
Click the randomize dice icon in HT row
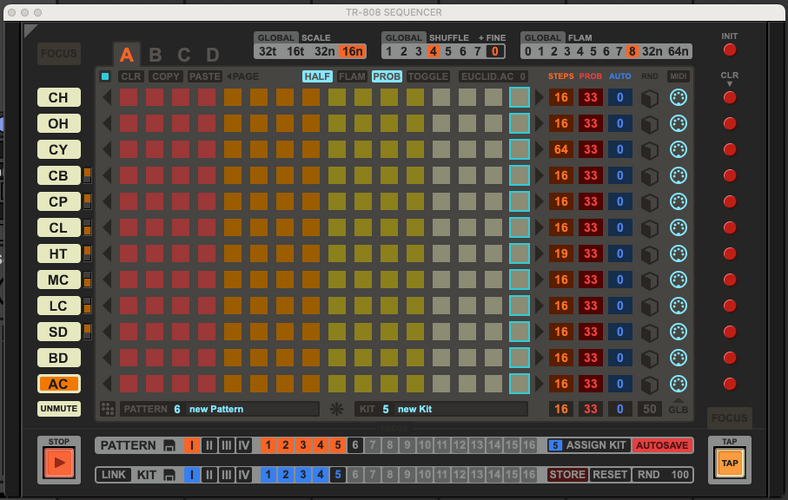click(649, 254)
